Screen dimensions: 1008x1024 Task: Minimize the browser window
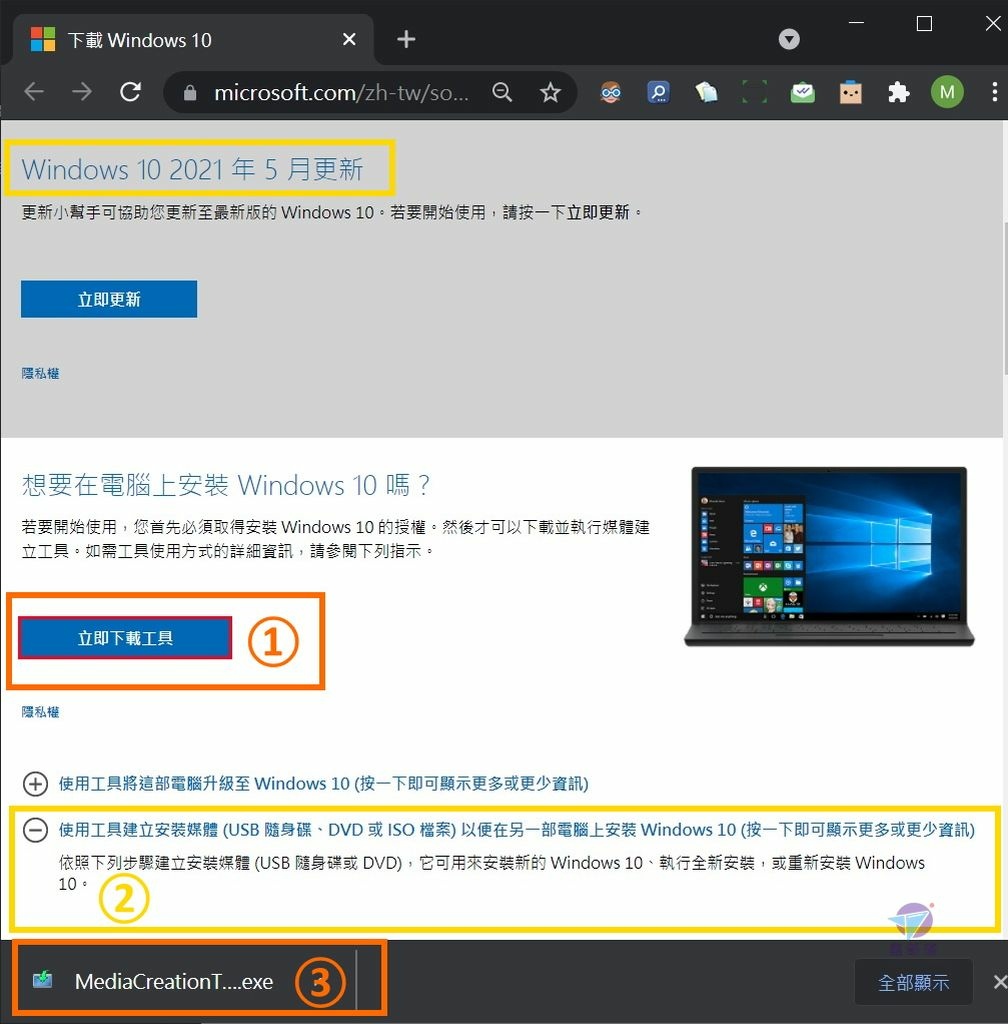[857, 24]
